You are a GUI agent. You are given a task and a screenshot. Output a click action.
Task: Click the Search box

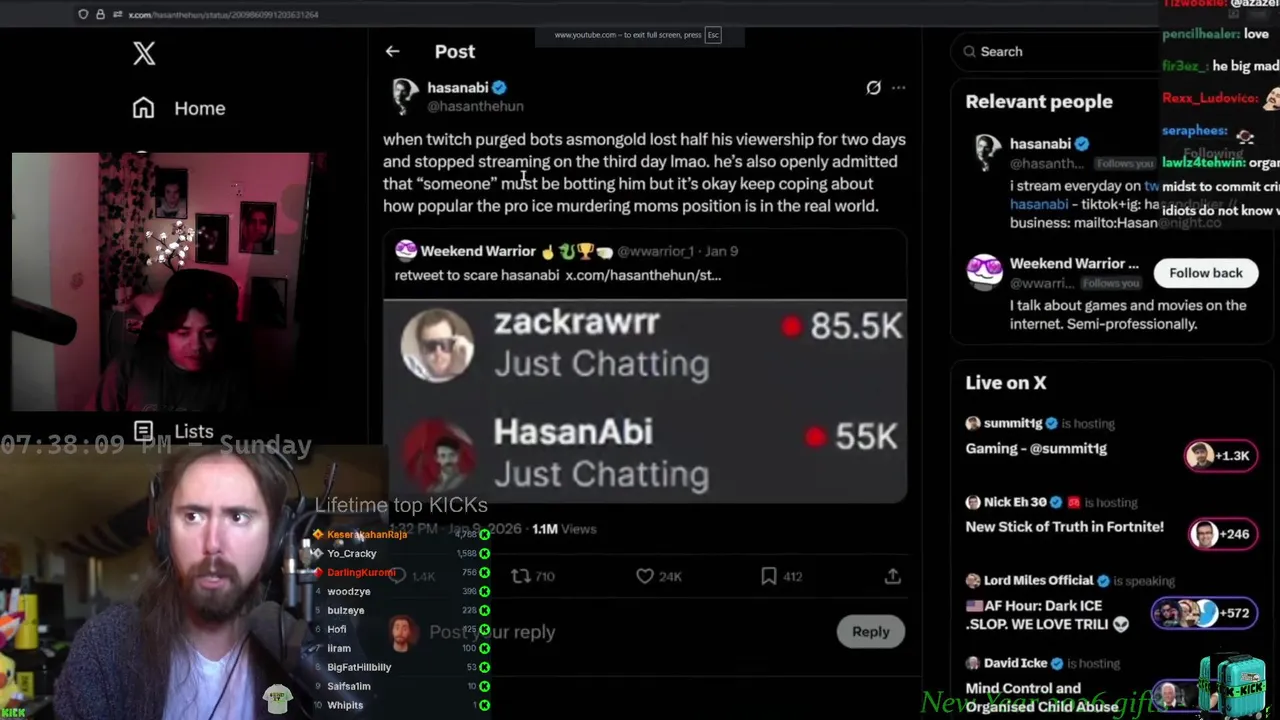click(1055, 51)
